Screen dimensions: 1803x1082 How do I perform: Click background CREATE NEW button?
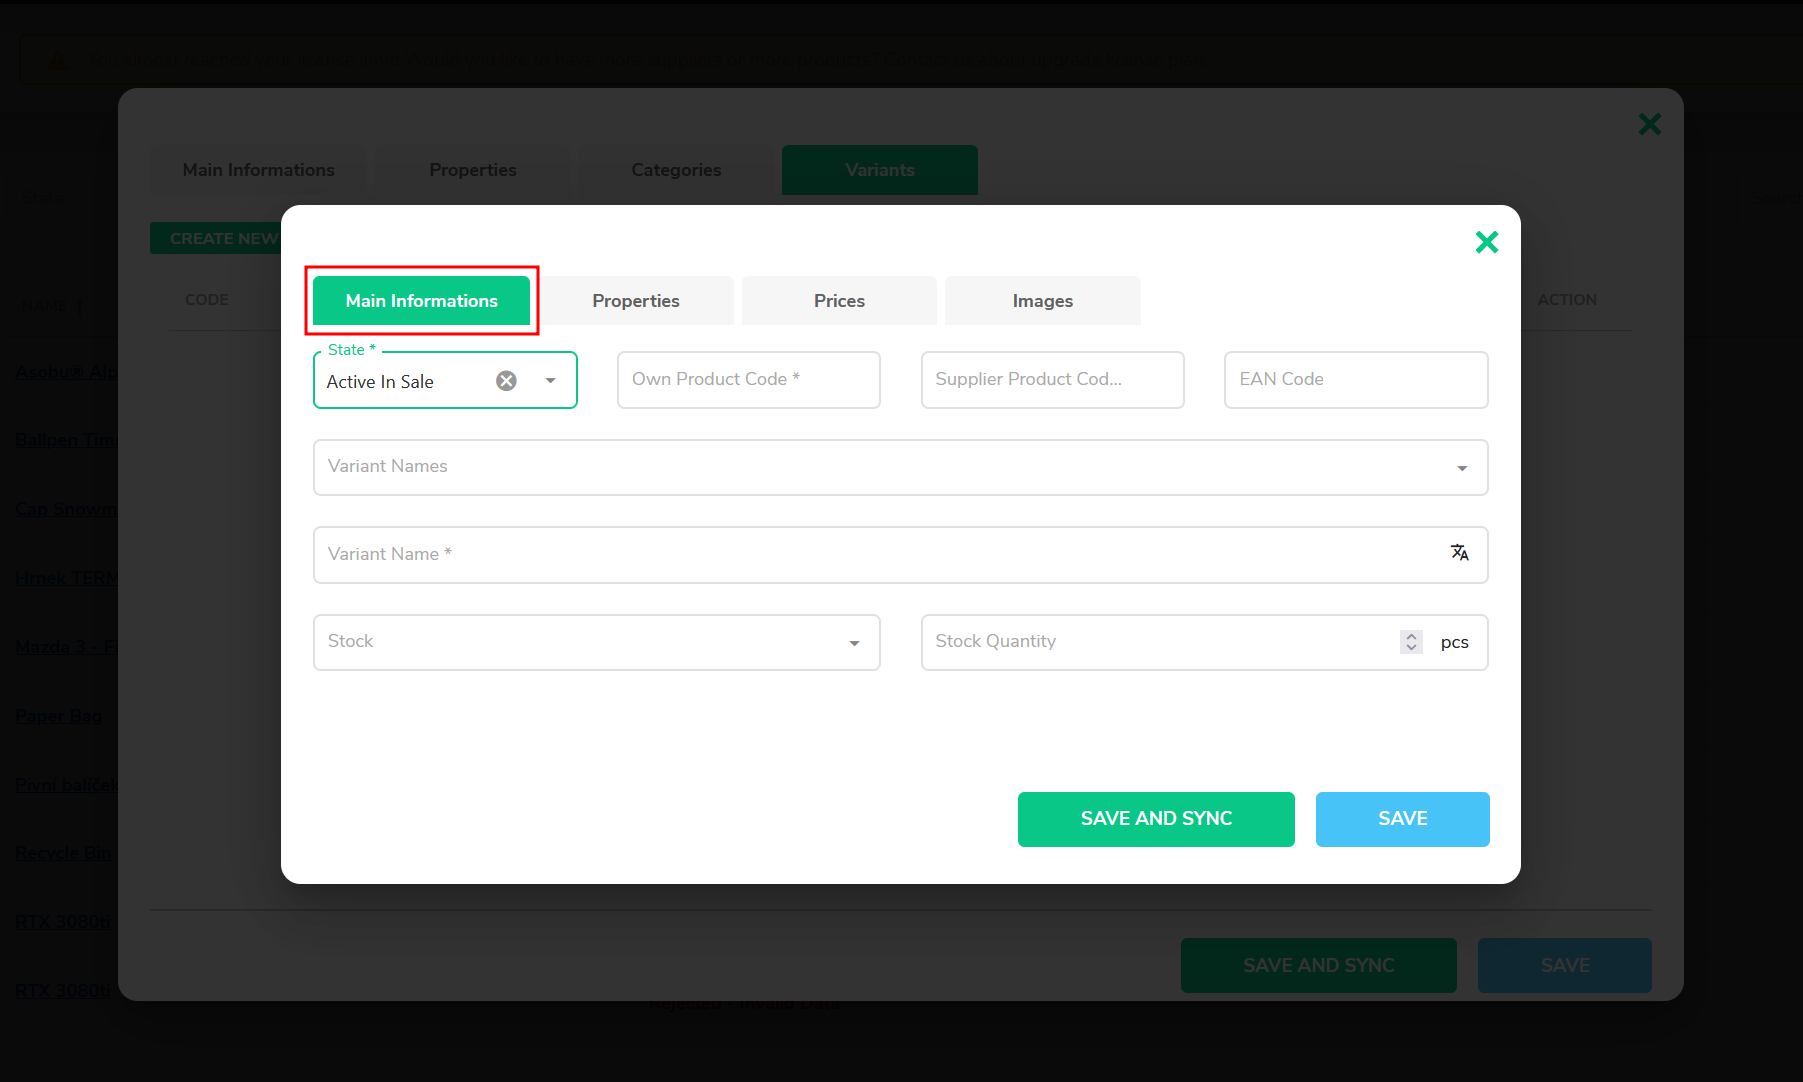[216, 238]
